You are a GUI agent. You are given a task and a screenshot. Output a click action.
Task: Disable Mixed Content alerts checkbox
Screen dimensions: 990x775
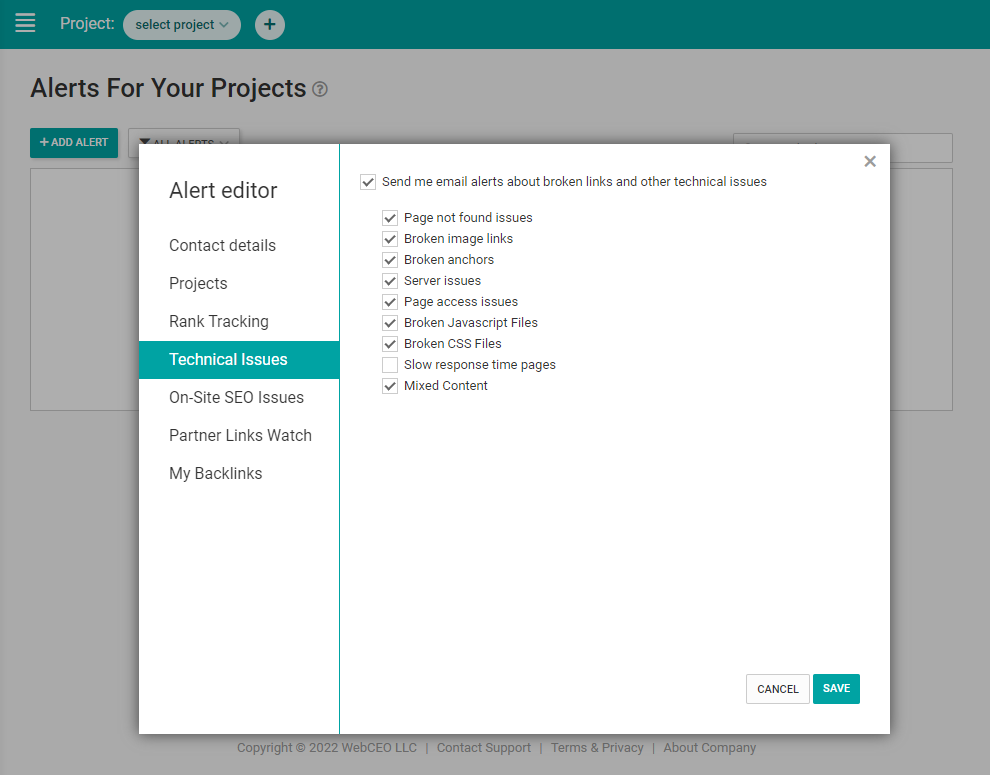[x=390, y=386]
